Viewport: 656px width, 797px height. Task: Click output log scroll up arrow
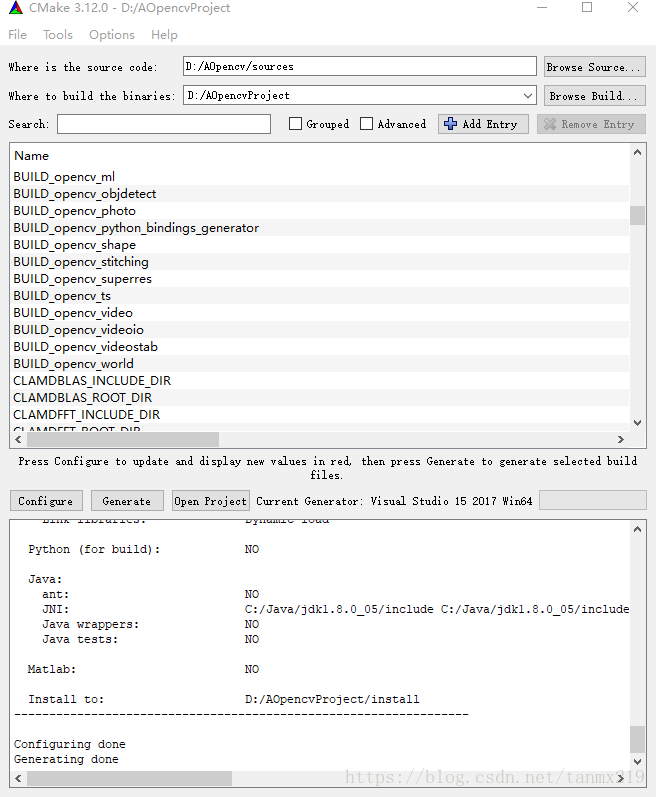click(x=637, y=529)
